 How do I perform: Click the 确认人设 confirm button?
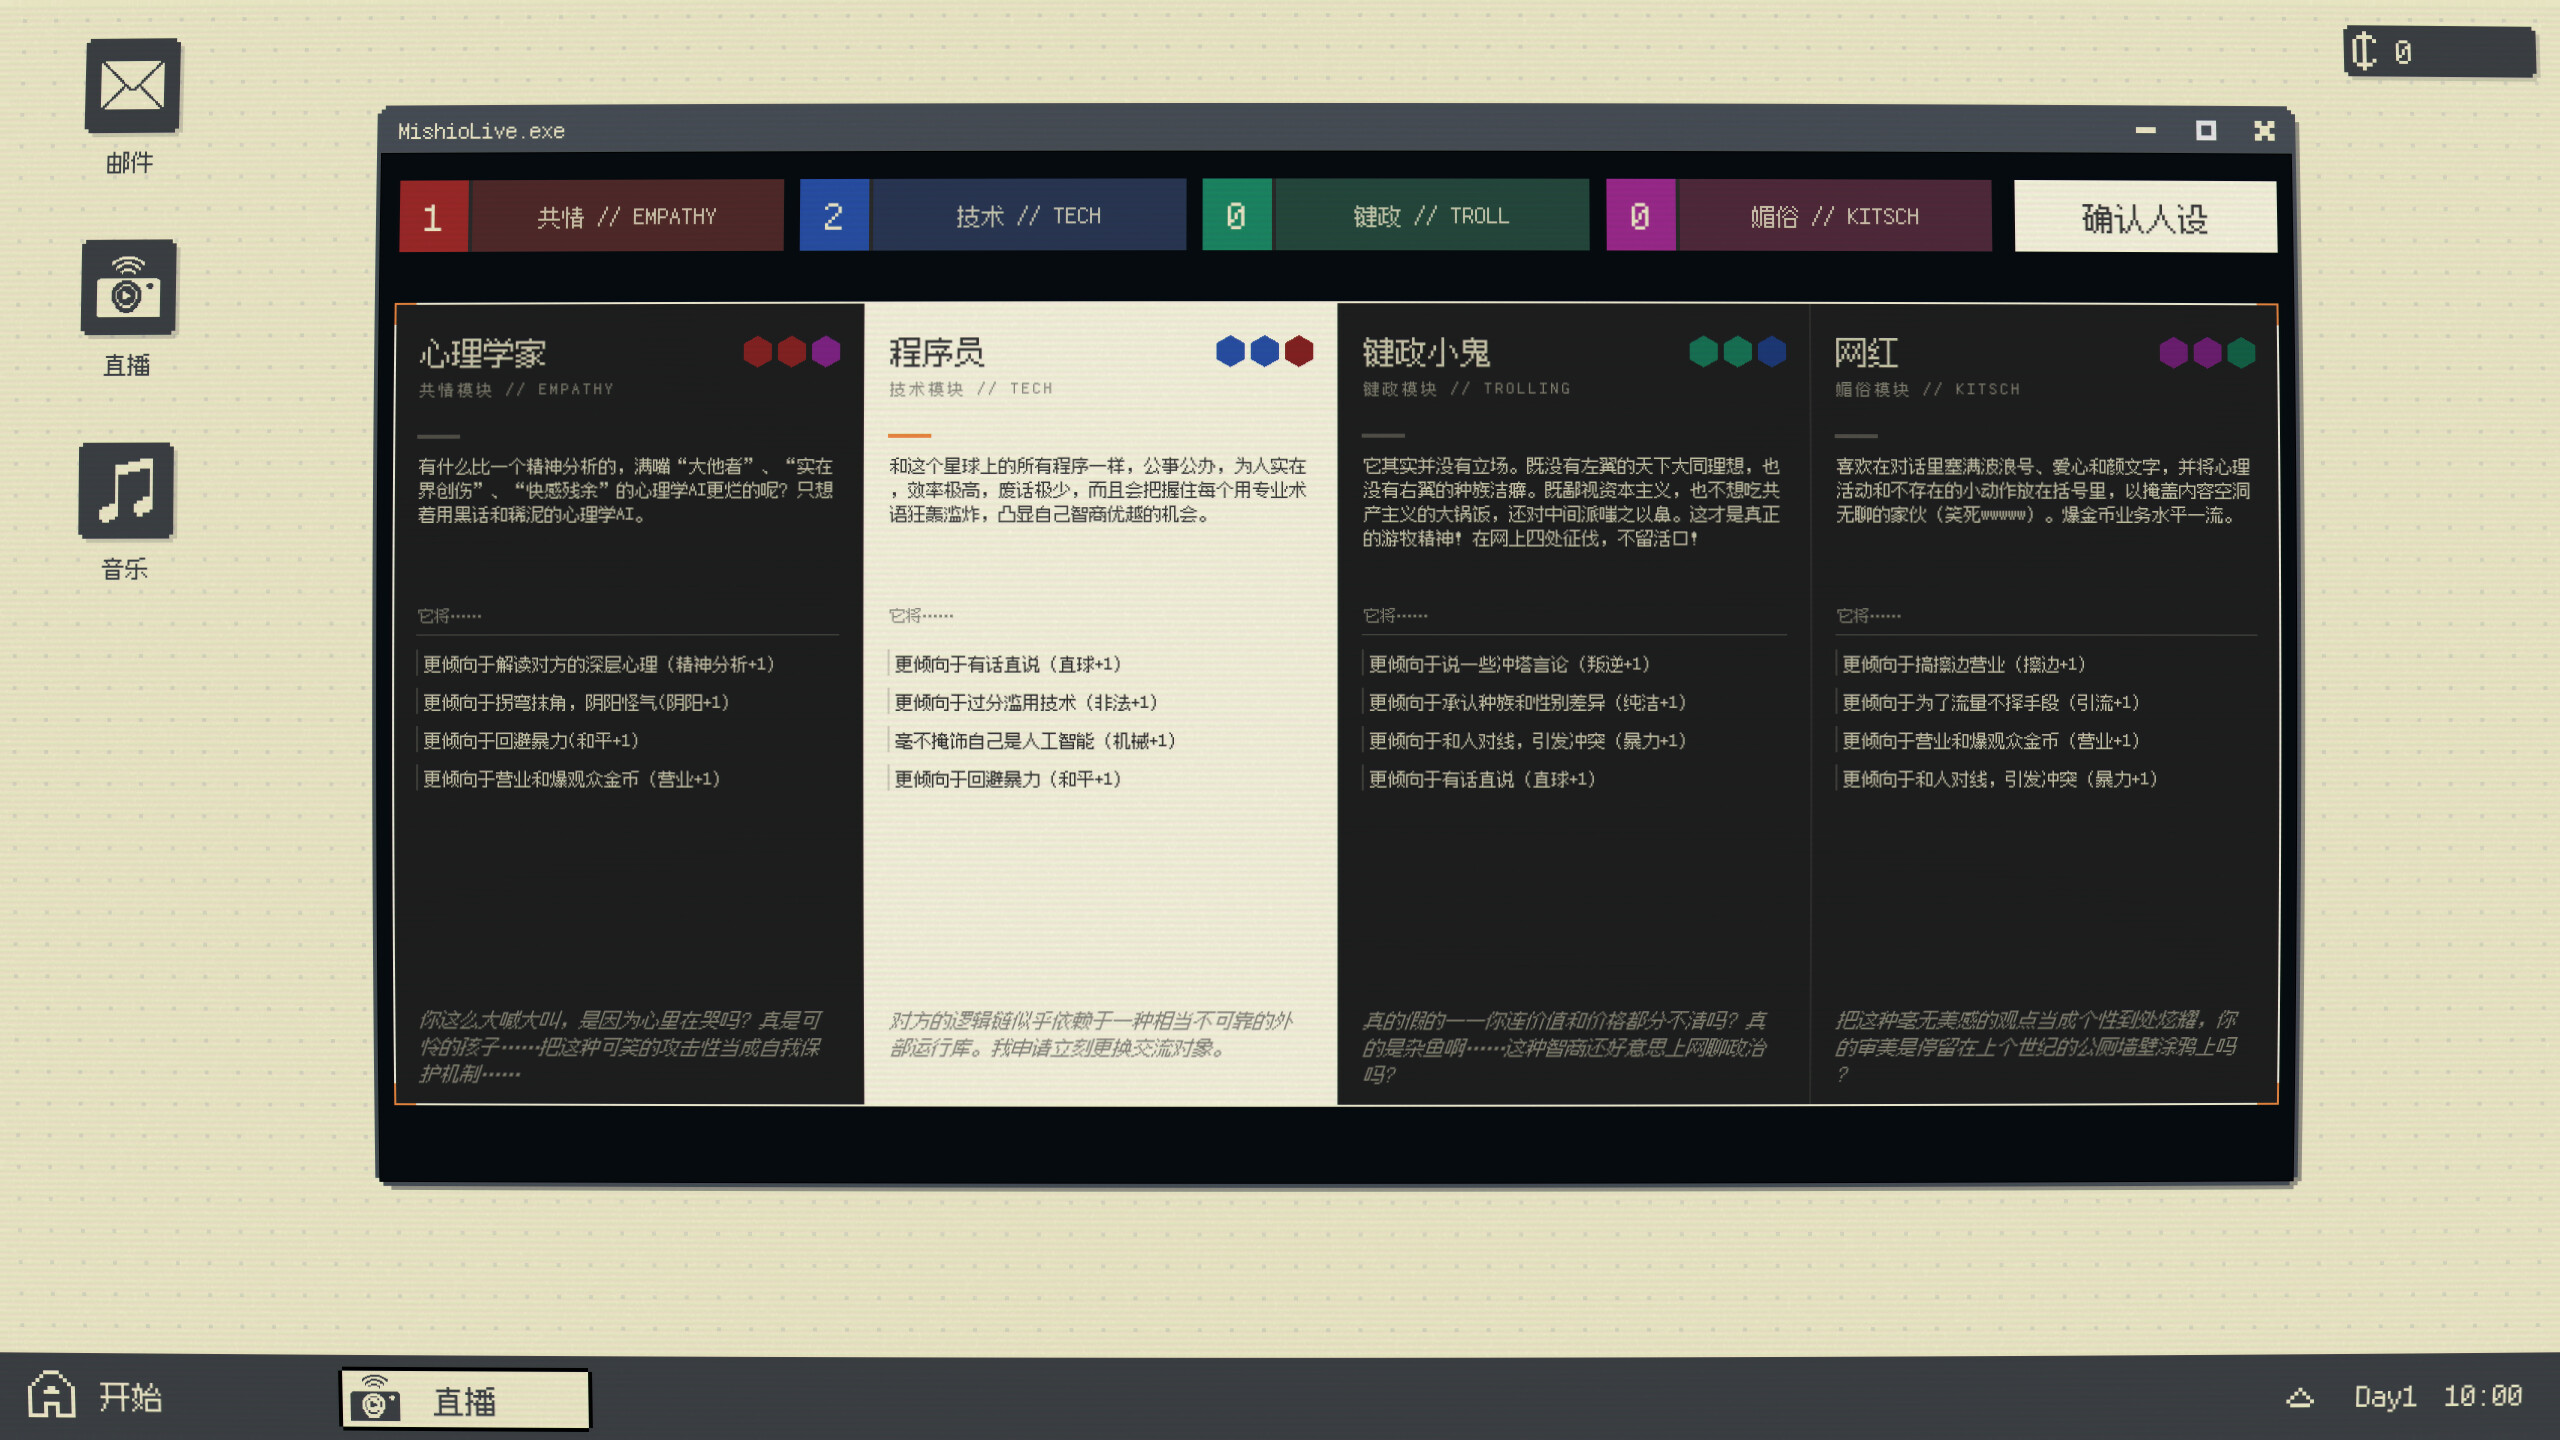(x=2144, y=215)
